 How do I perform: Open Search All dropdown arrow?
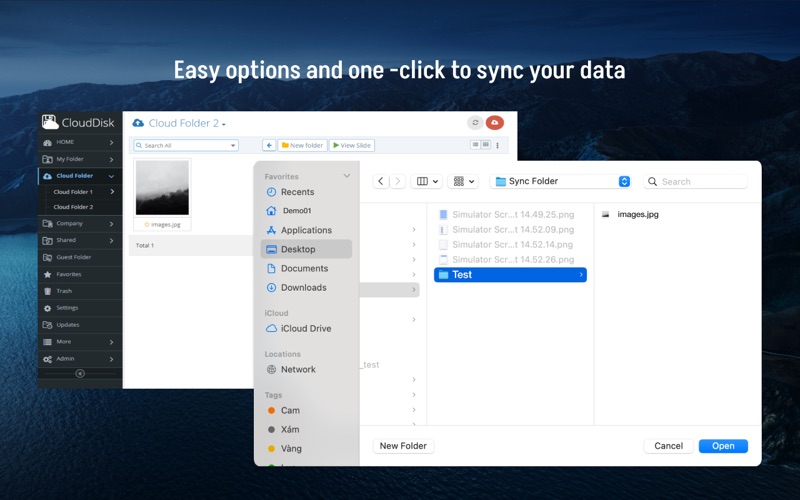click(x=233, y=145)
